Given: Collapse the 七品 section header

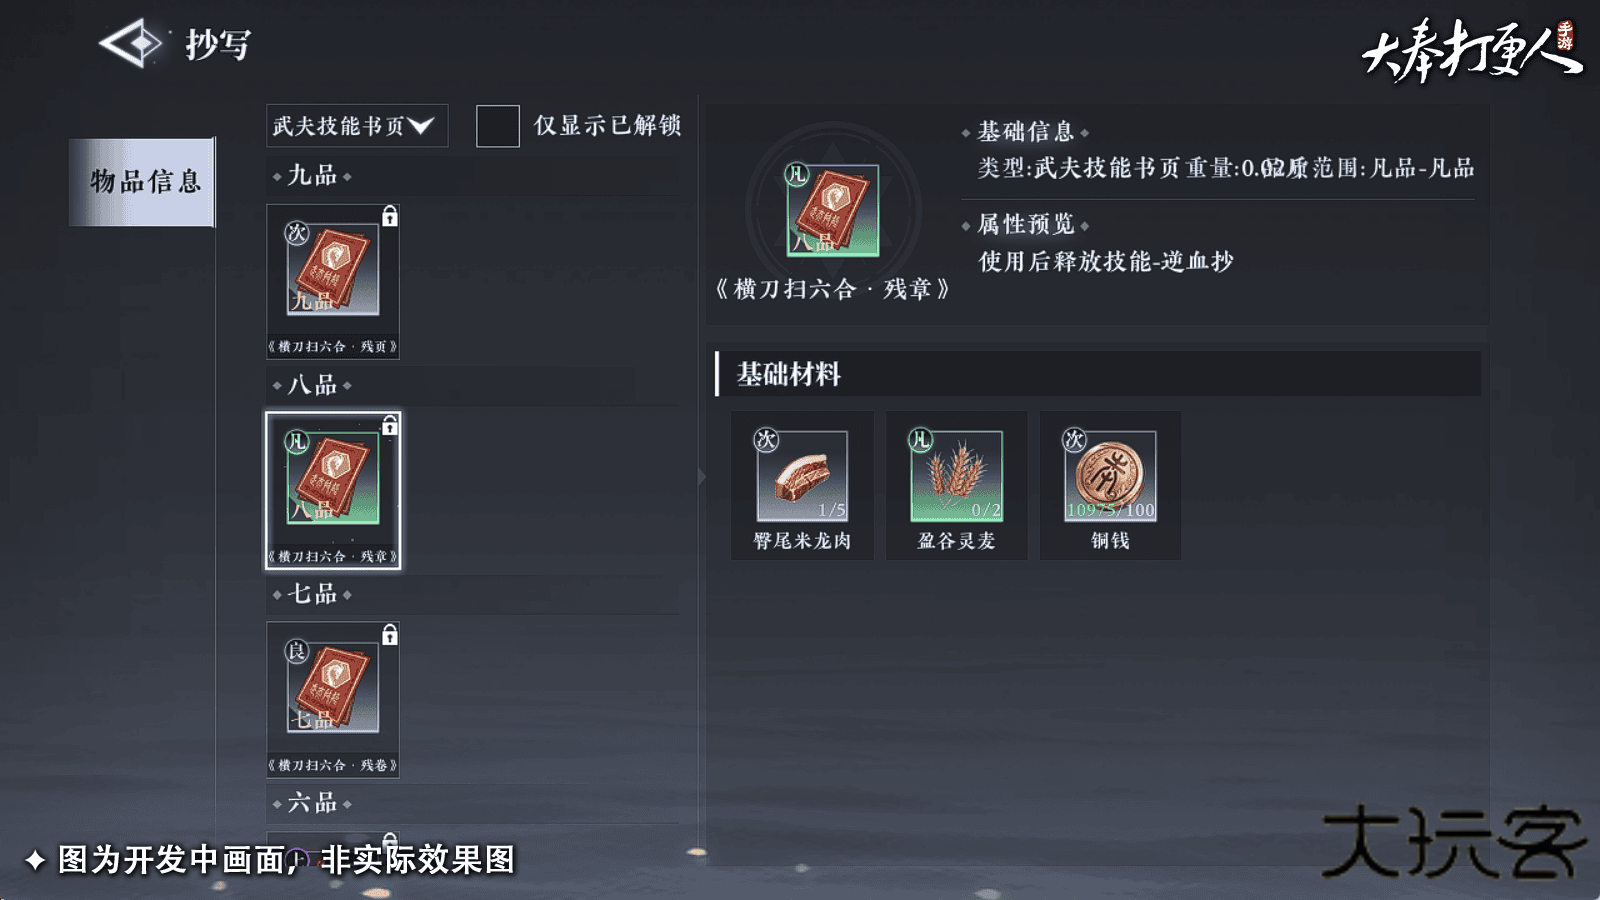Looking at the screenshot, I should (x=312, y=594).
